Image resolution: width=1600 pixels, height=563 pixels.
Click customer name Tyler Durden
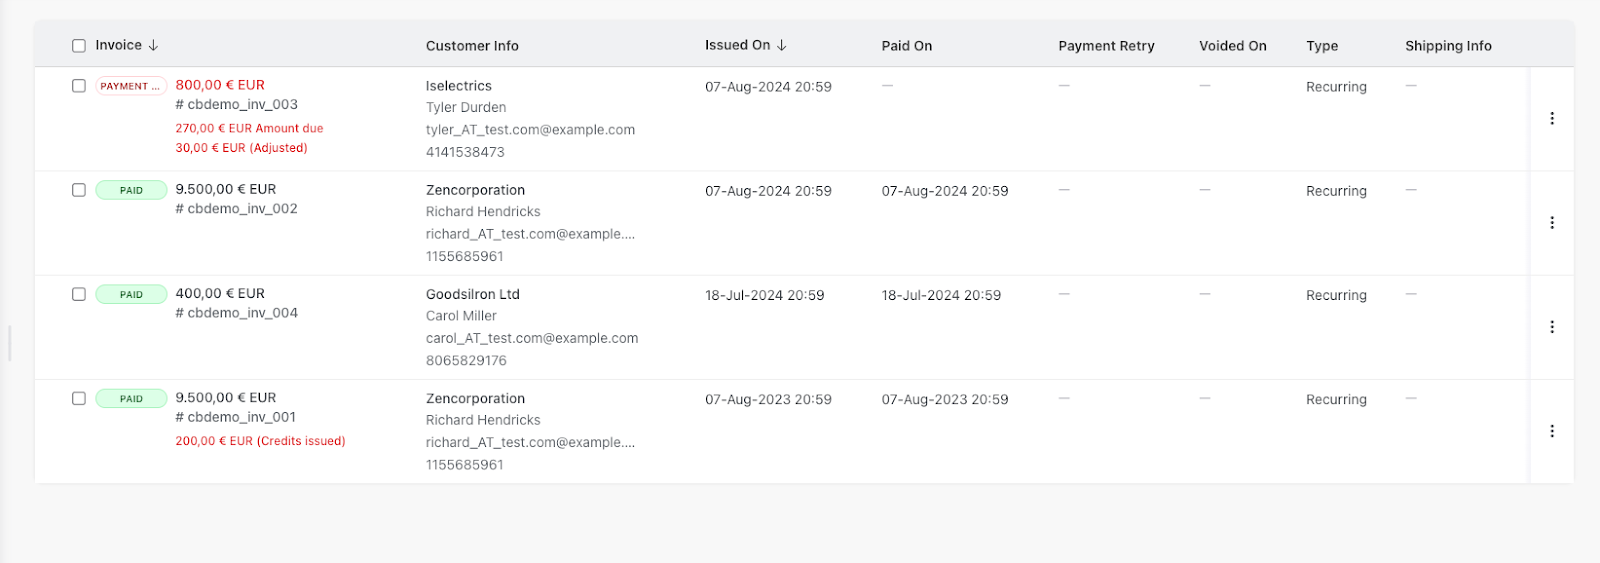pos(466,107)
